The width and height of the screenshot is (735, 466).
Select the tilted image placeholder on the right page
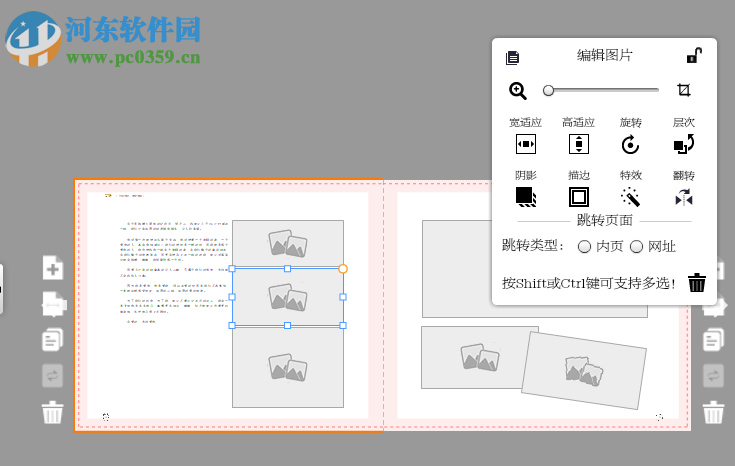click(584, 370)
